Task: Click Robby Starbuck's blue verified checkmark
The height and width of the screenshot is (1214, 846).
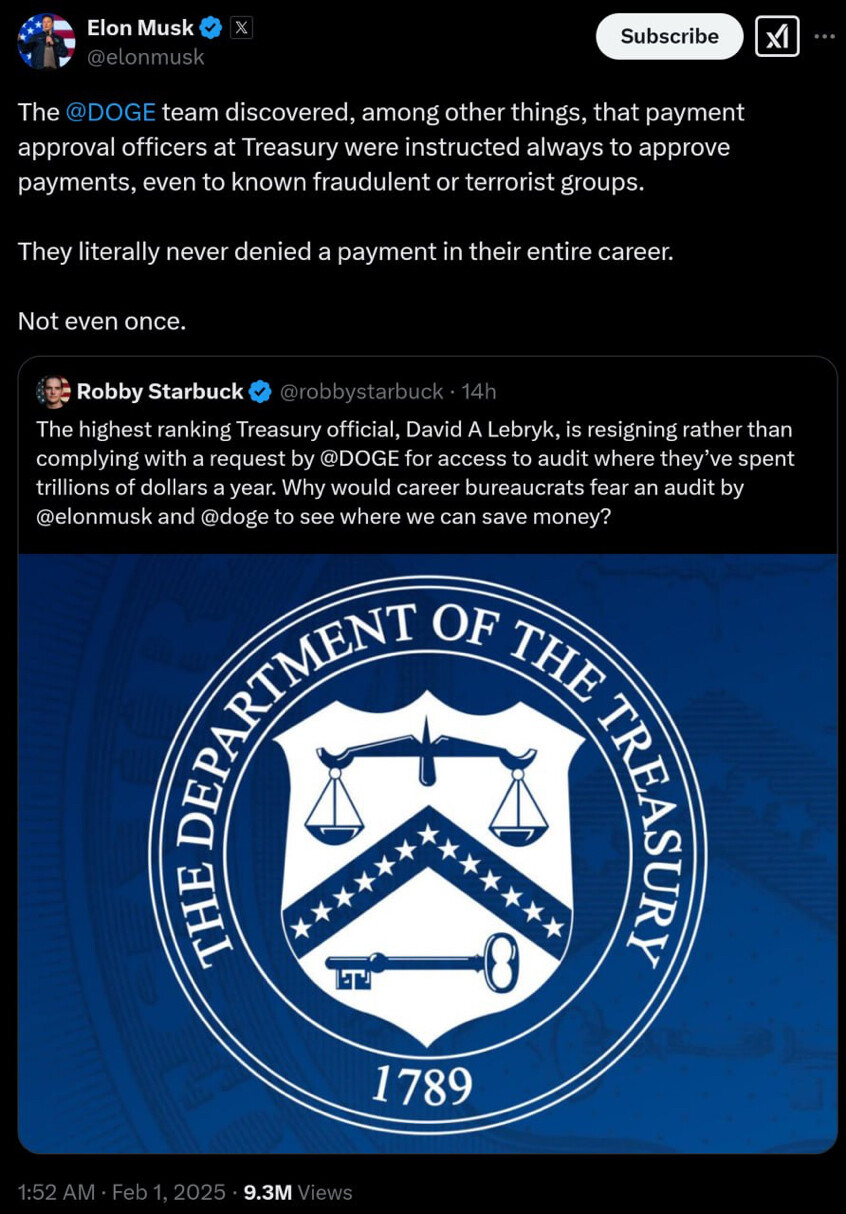Action: pos(260,392)
